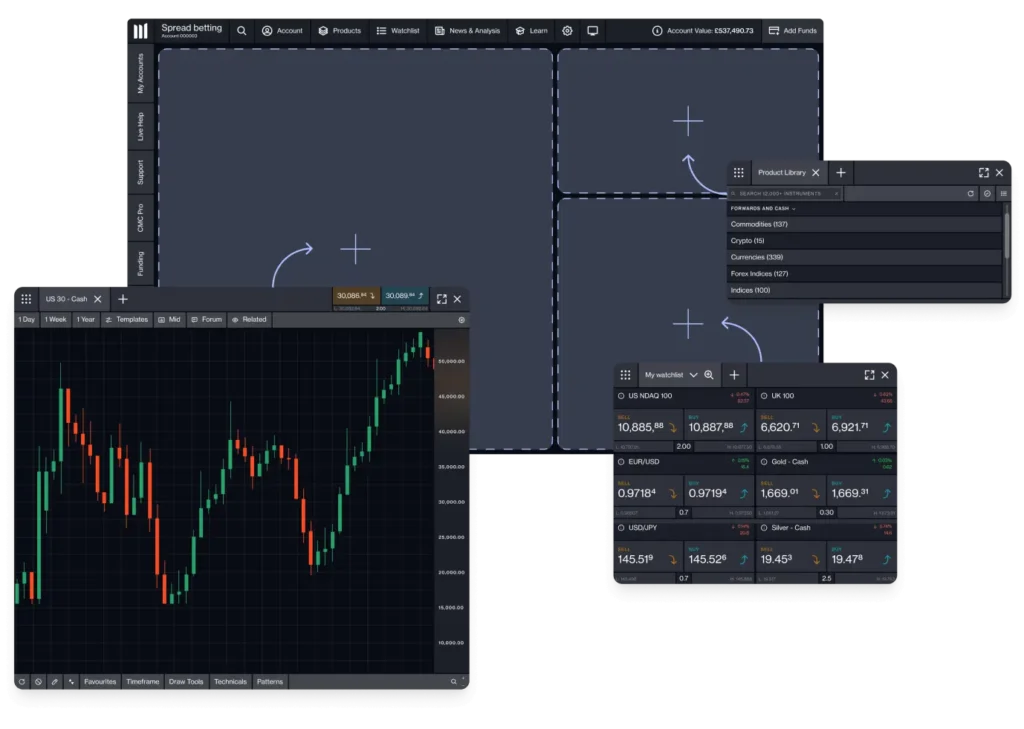Click the plus in the top-right empty layout pane
Viewport: 1024px width, 729px height.
tap(688, 122)
